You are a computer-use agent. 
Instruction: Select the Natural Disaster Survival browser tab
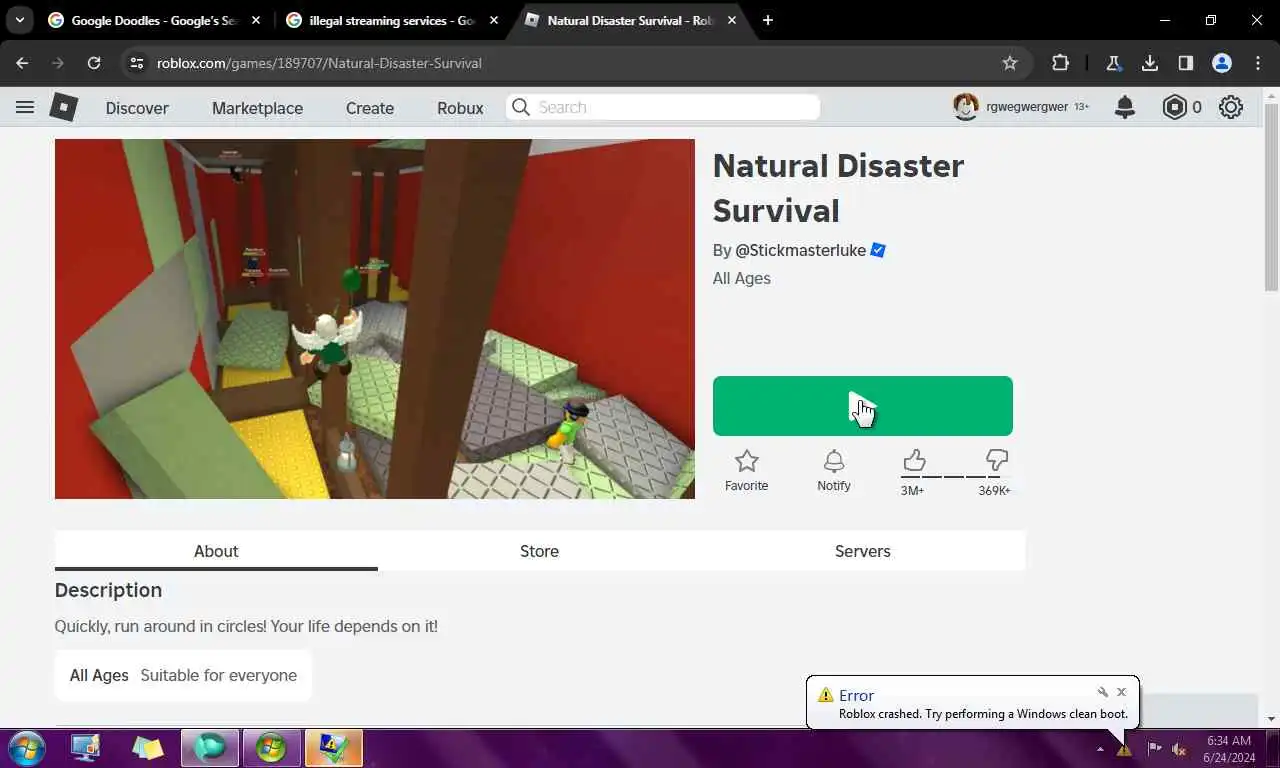pyautogui.click(x=629, y=20)
